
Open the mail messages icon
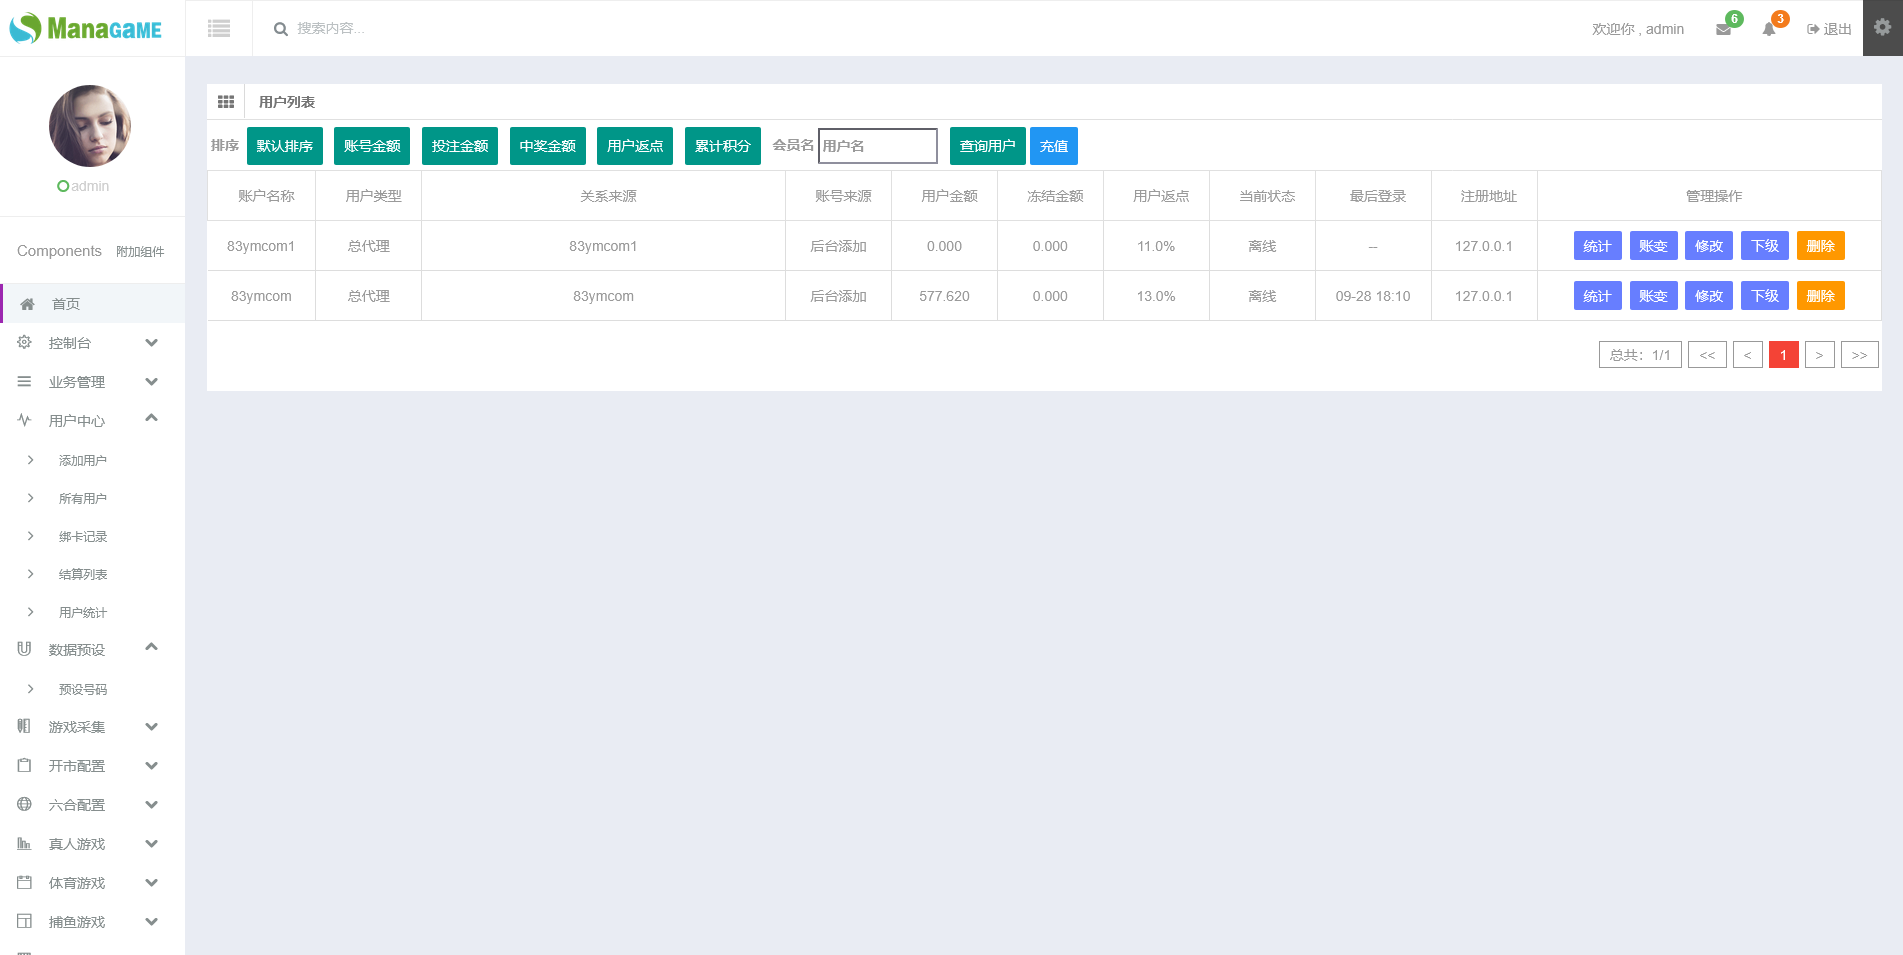pyautogui.click(x=1723, y=29)
